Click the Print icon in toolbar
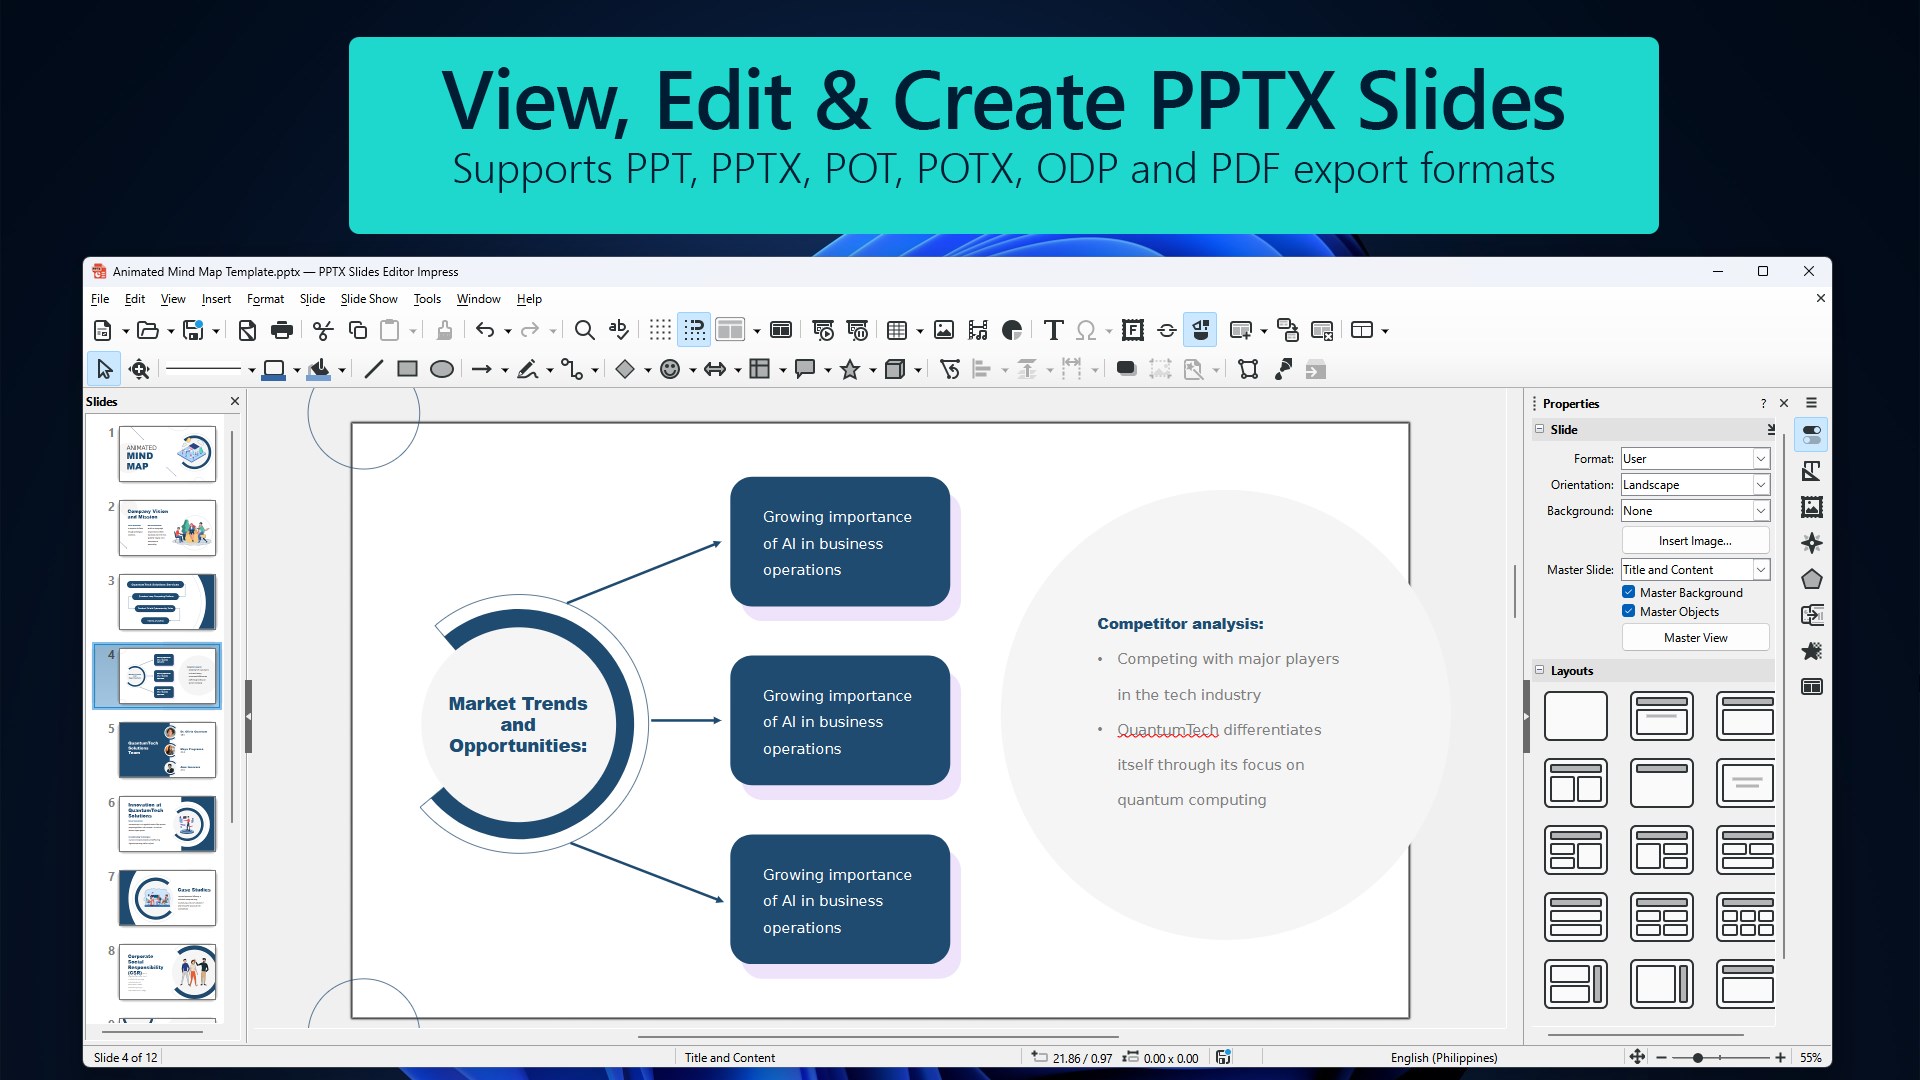 coord(282,330)
